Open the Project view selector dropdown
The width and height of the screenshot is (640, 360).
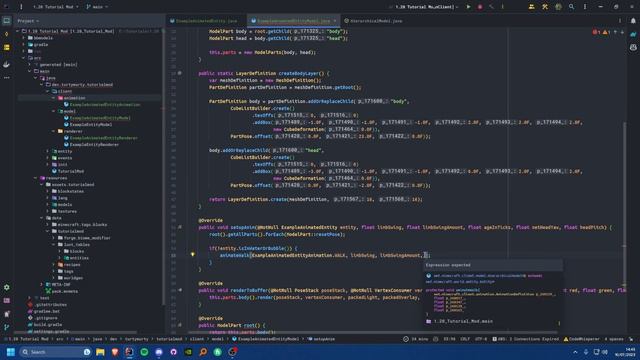(28, 21)
